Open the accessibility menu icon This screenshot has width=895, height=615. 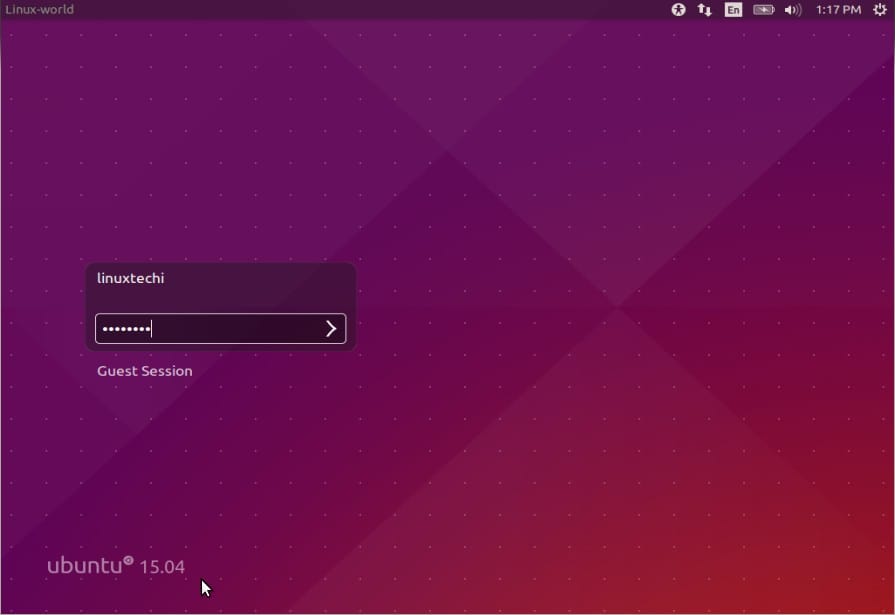678,10
